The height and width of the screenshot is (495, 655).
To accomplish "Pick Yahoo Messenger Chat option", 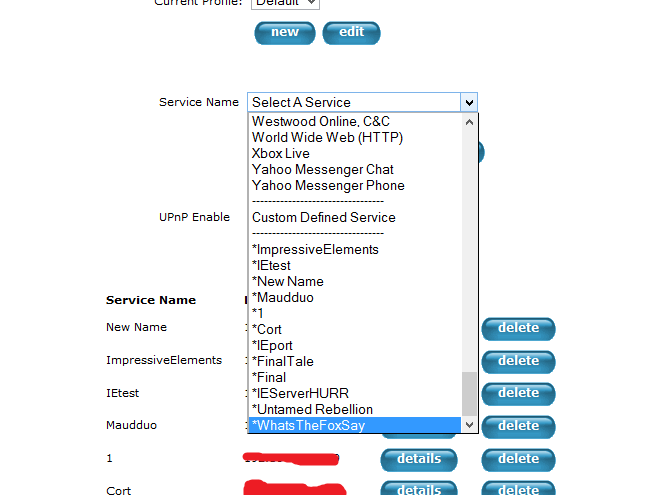I will click(355, 170).
